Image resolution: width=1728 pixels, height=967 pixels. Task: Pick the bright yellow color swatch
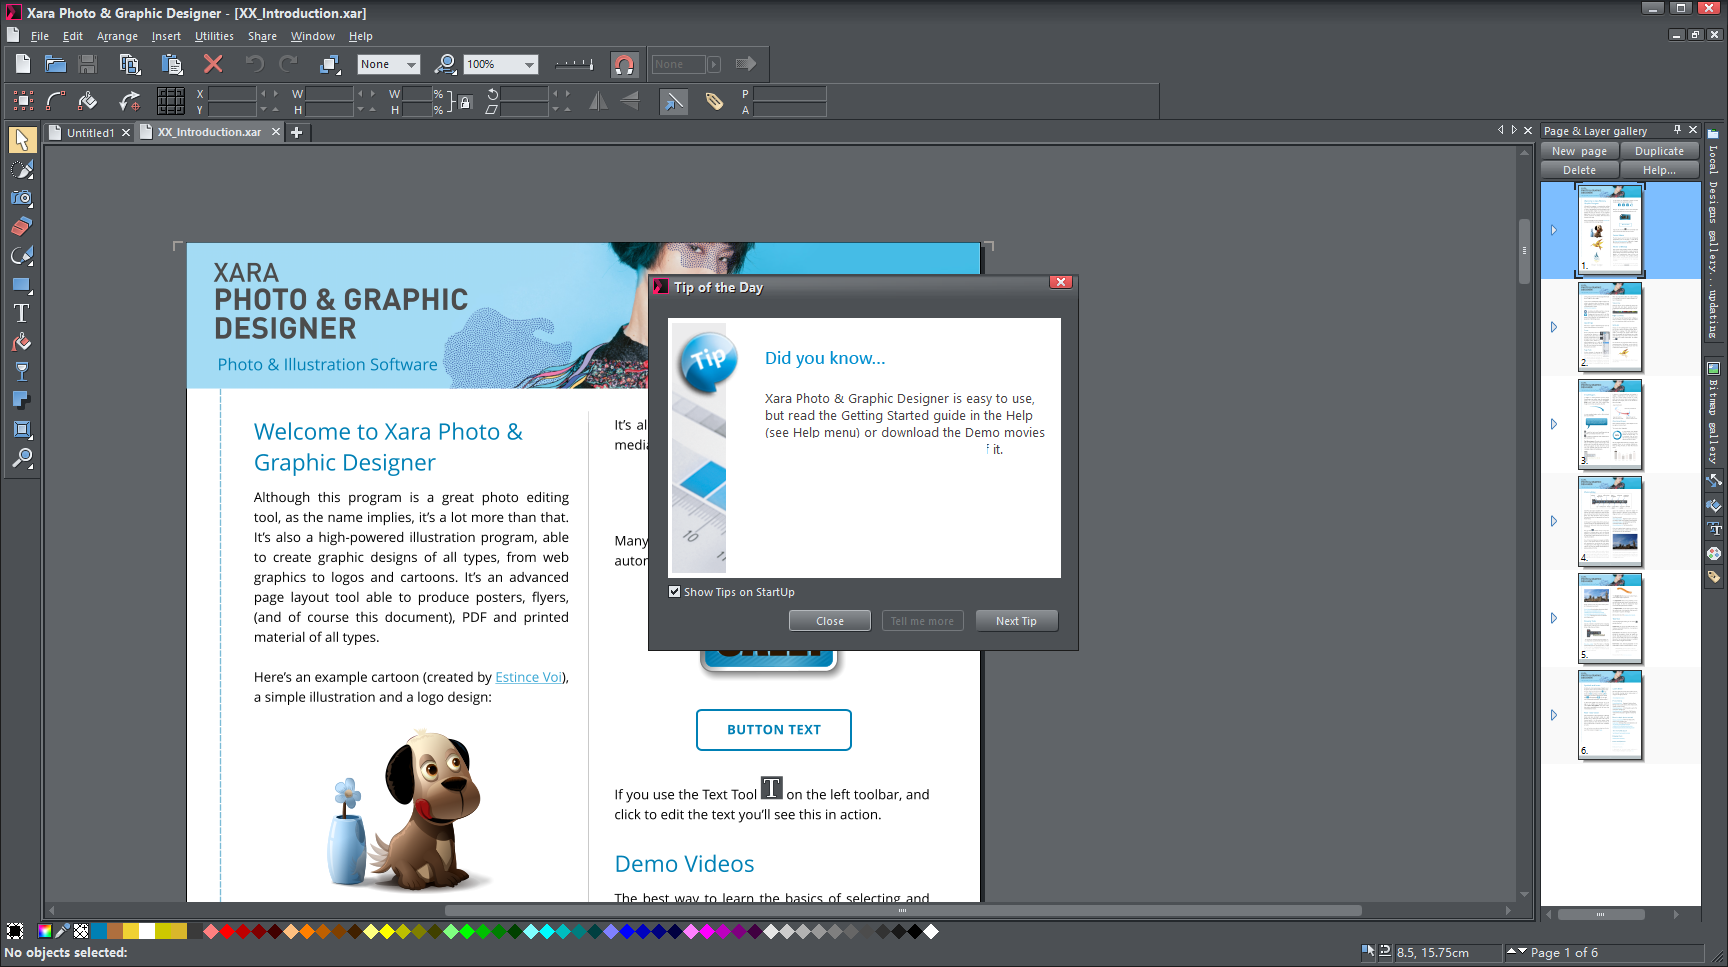[x=387, y=931]
